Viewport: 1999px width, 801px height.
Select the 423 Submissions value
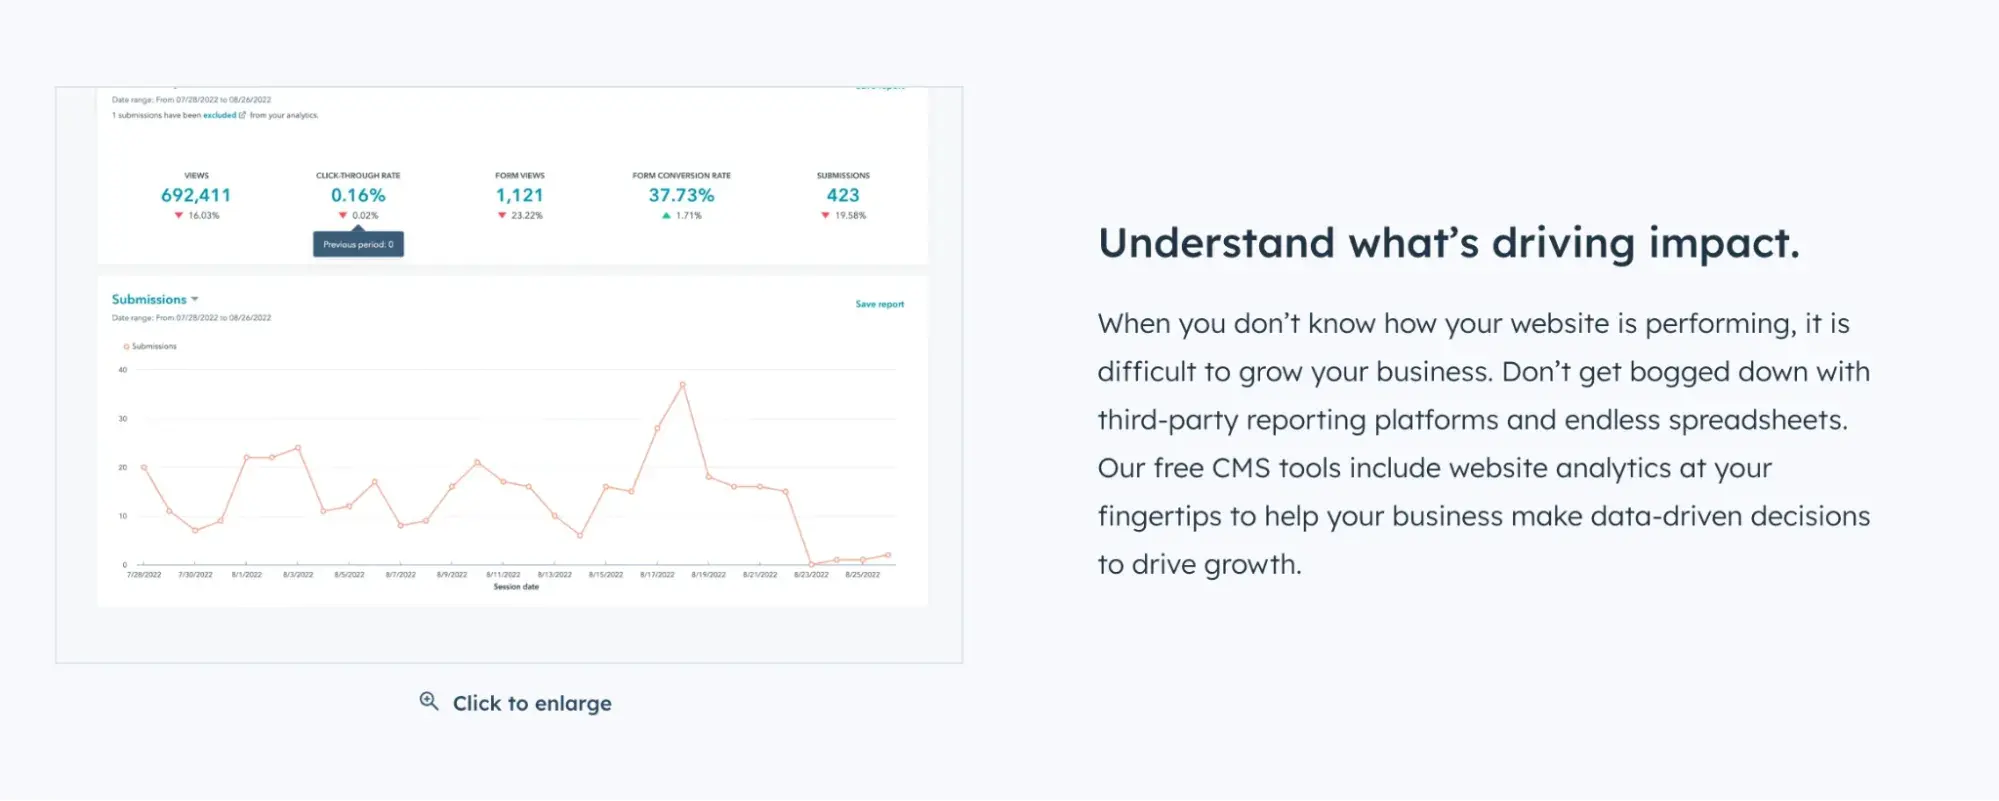coord(843,195)
